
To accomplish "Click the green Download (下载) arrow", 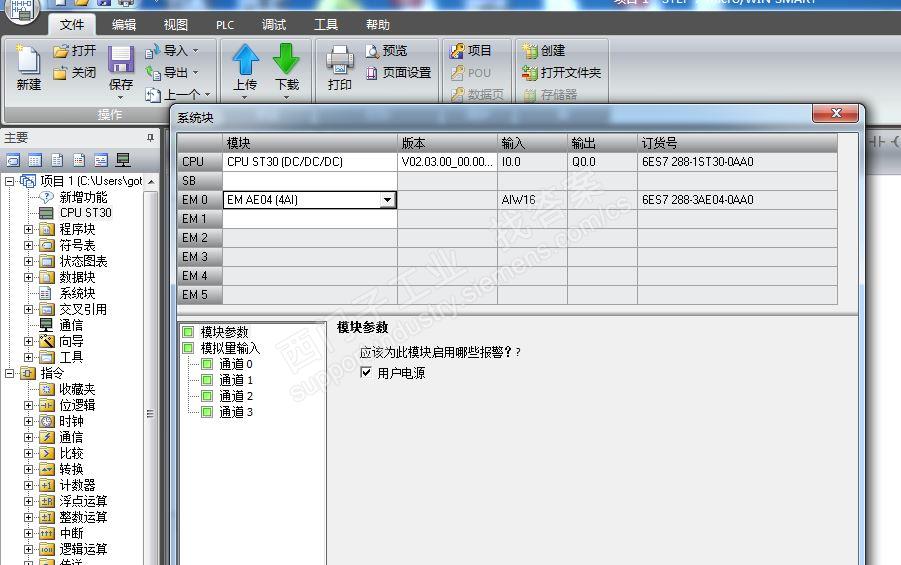I will click(x=286, y=59).
